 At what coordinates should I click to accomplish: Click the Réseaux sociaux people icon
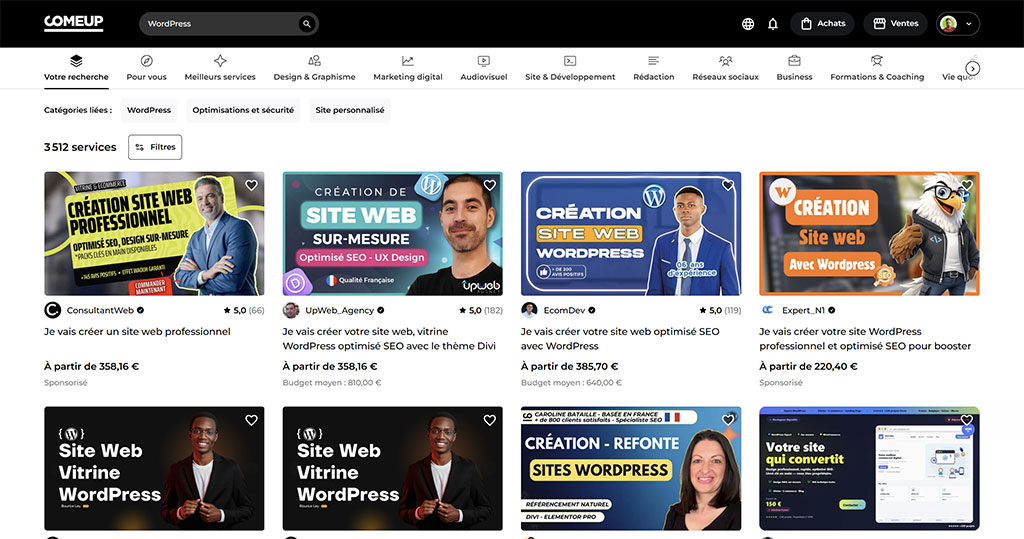(x=726, y=61)
